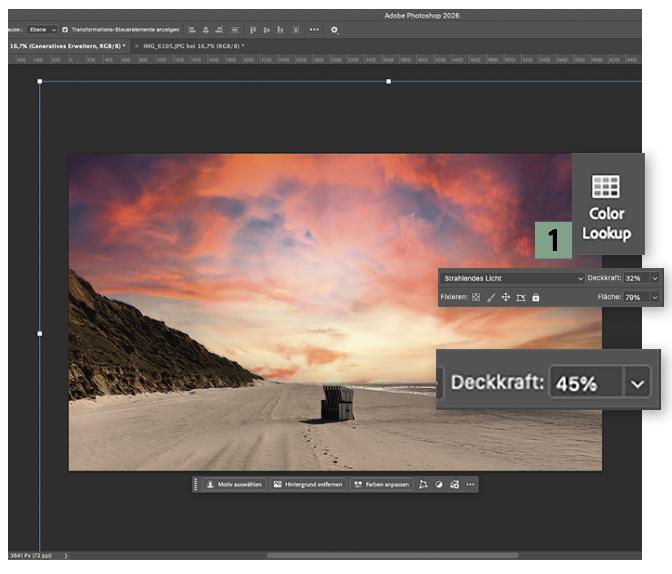Expand the 45% Deckkraft dropdown arrow
672x574 pixels.
[x=637, y=383]
